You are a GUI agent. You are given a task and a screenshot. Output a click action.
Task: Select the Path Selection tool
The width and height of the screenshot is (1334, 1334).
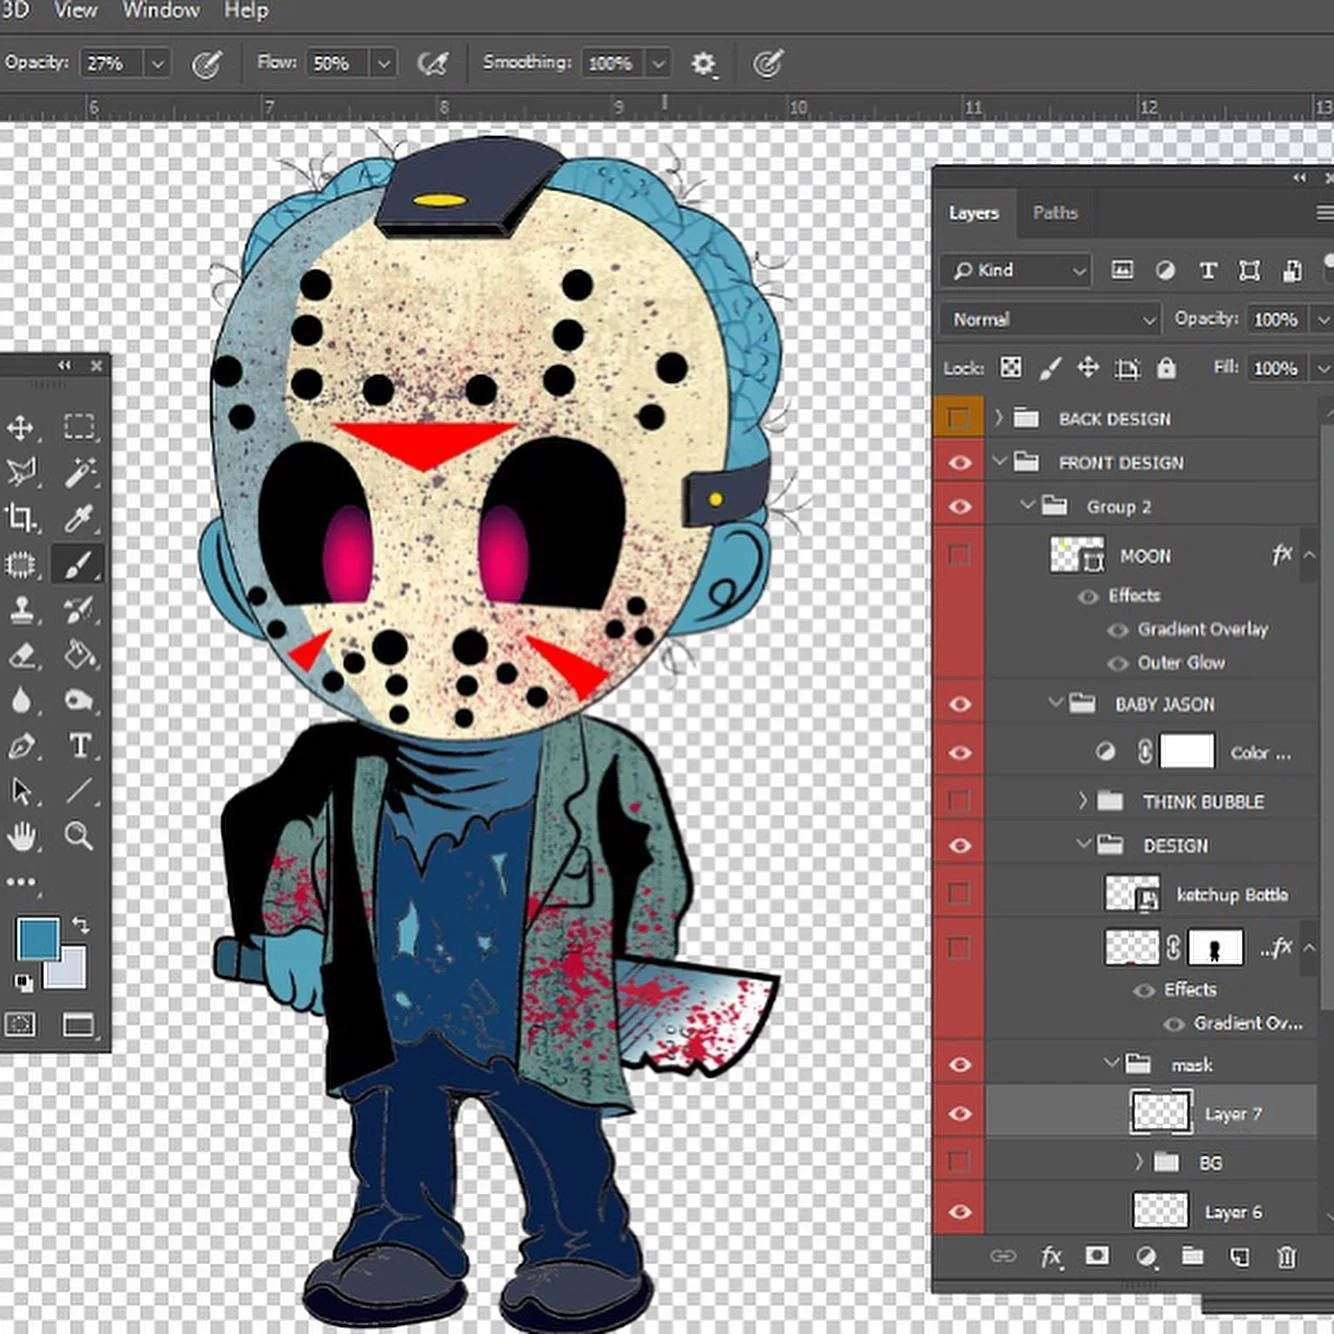[x=21, y=791]
